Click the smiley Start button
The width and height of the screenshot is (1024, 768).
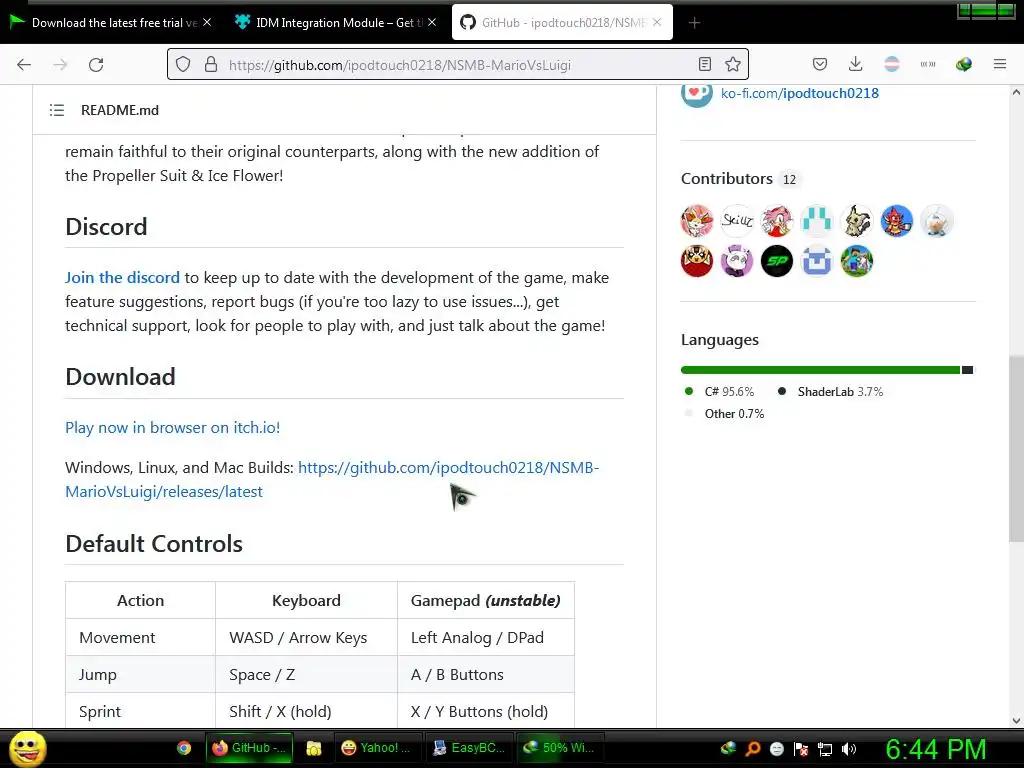point(27,748)
